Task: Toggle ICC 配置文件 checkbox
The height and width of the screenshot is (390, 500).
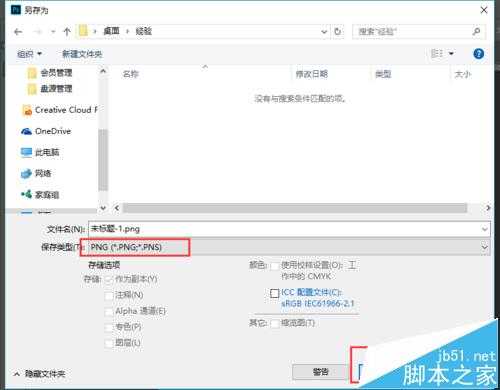Action: [x=274, y=293]
